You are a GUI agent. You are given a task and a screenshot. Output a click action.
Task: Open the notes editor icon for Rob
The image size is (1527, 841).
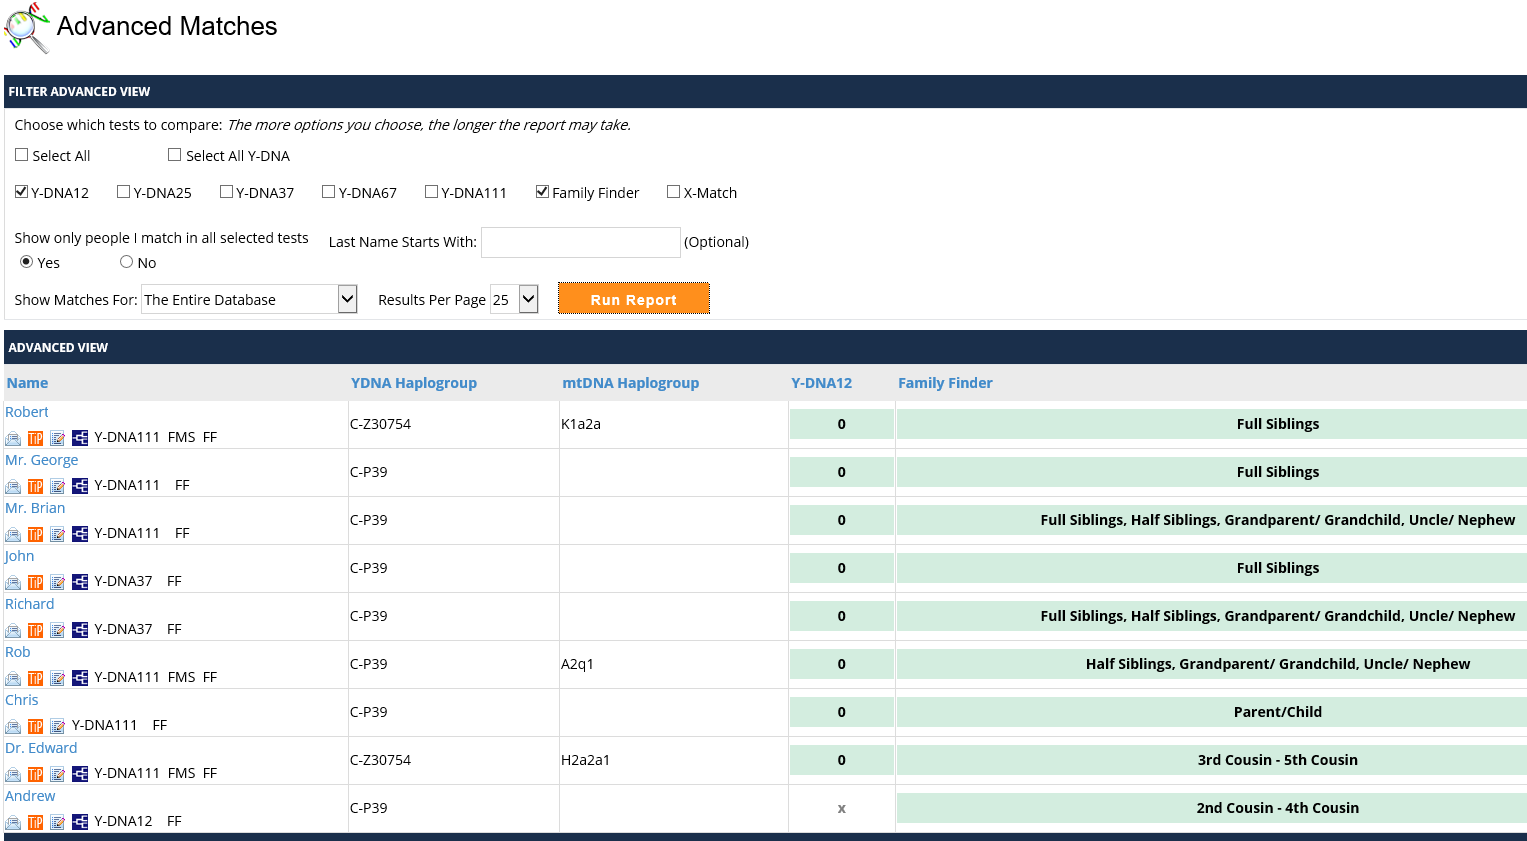(x=57, y=677)
